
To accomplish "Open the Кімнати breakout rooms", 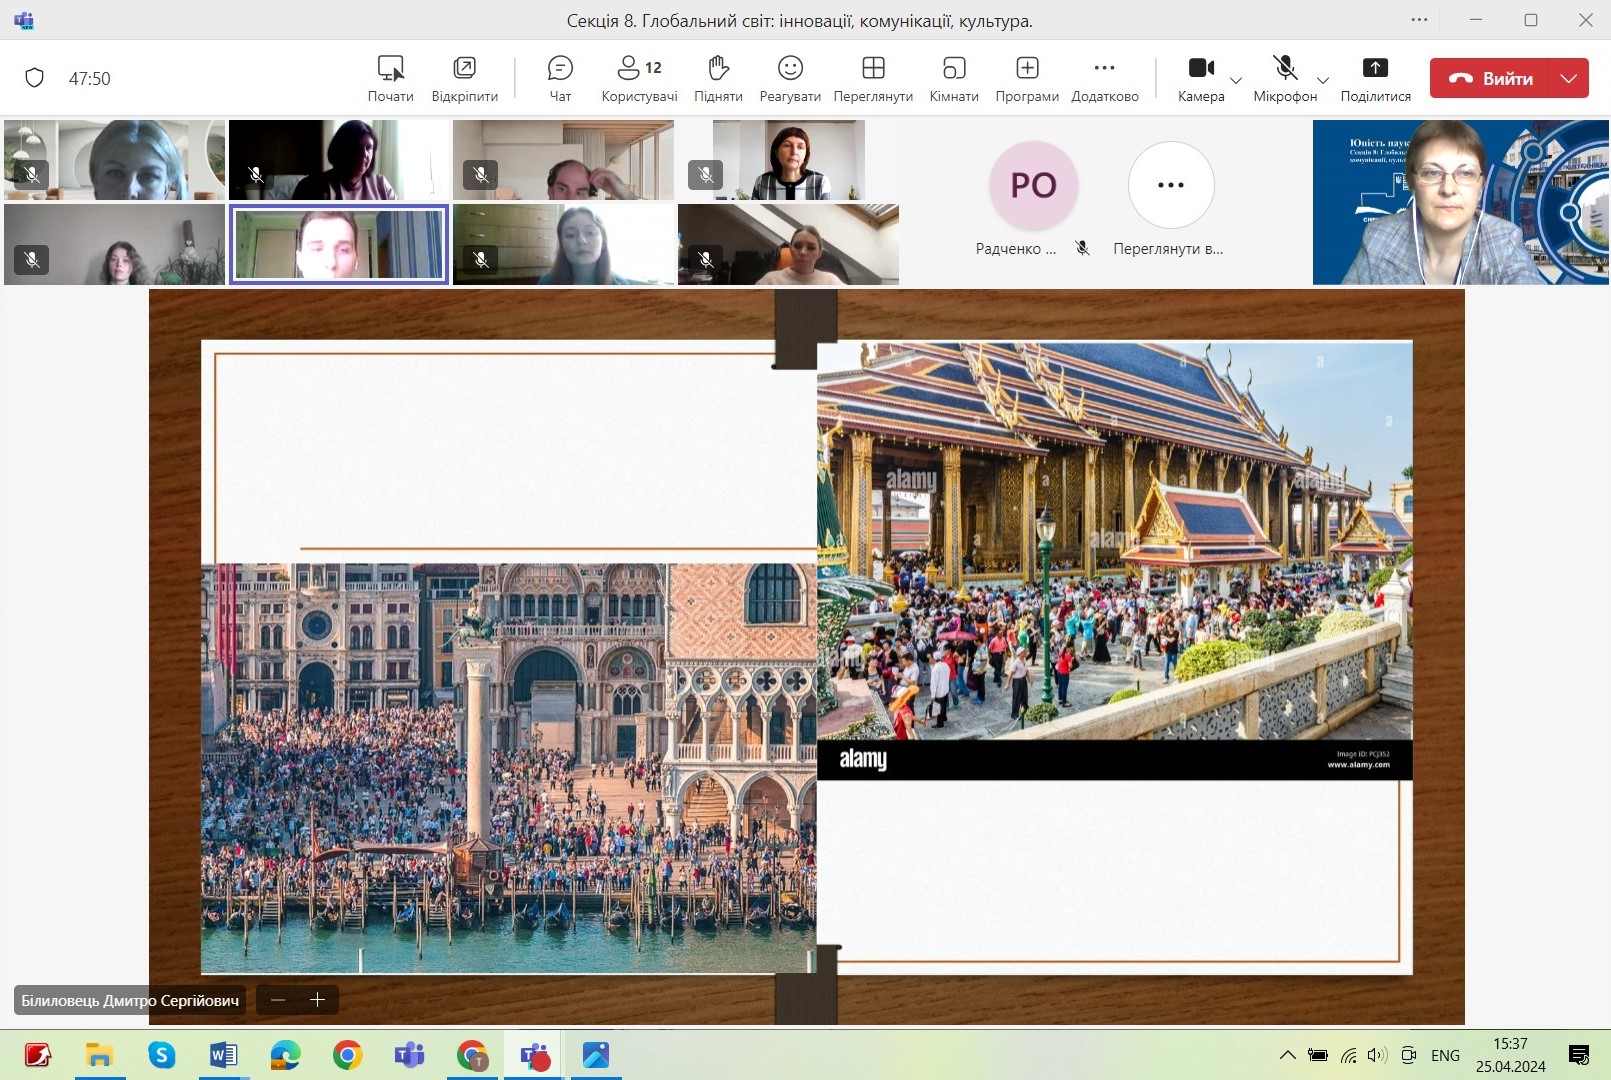I will click(954, 78).
